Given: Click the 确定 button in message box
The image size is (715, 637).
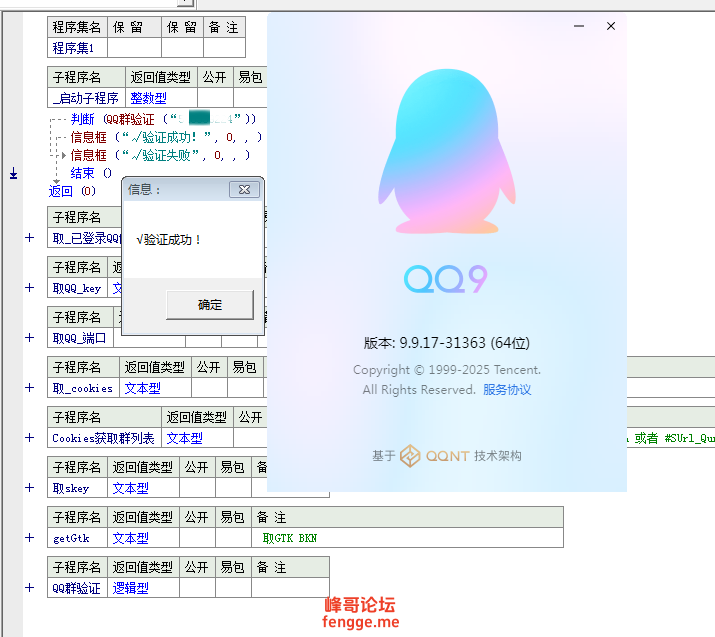Looking at the screenshot, I should pyautogui.click(x=210, y=305).
